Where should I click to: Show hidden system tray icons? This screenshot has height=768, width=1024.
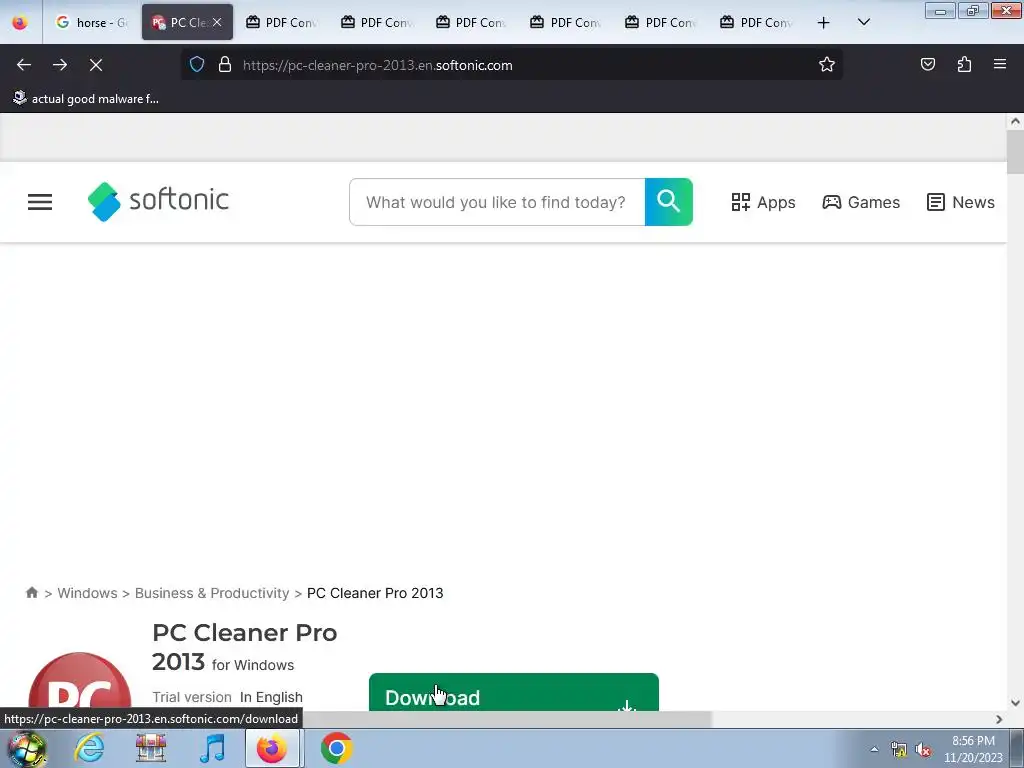tap(874, 749)
